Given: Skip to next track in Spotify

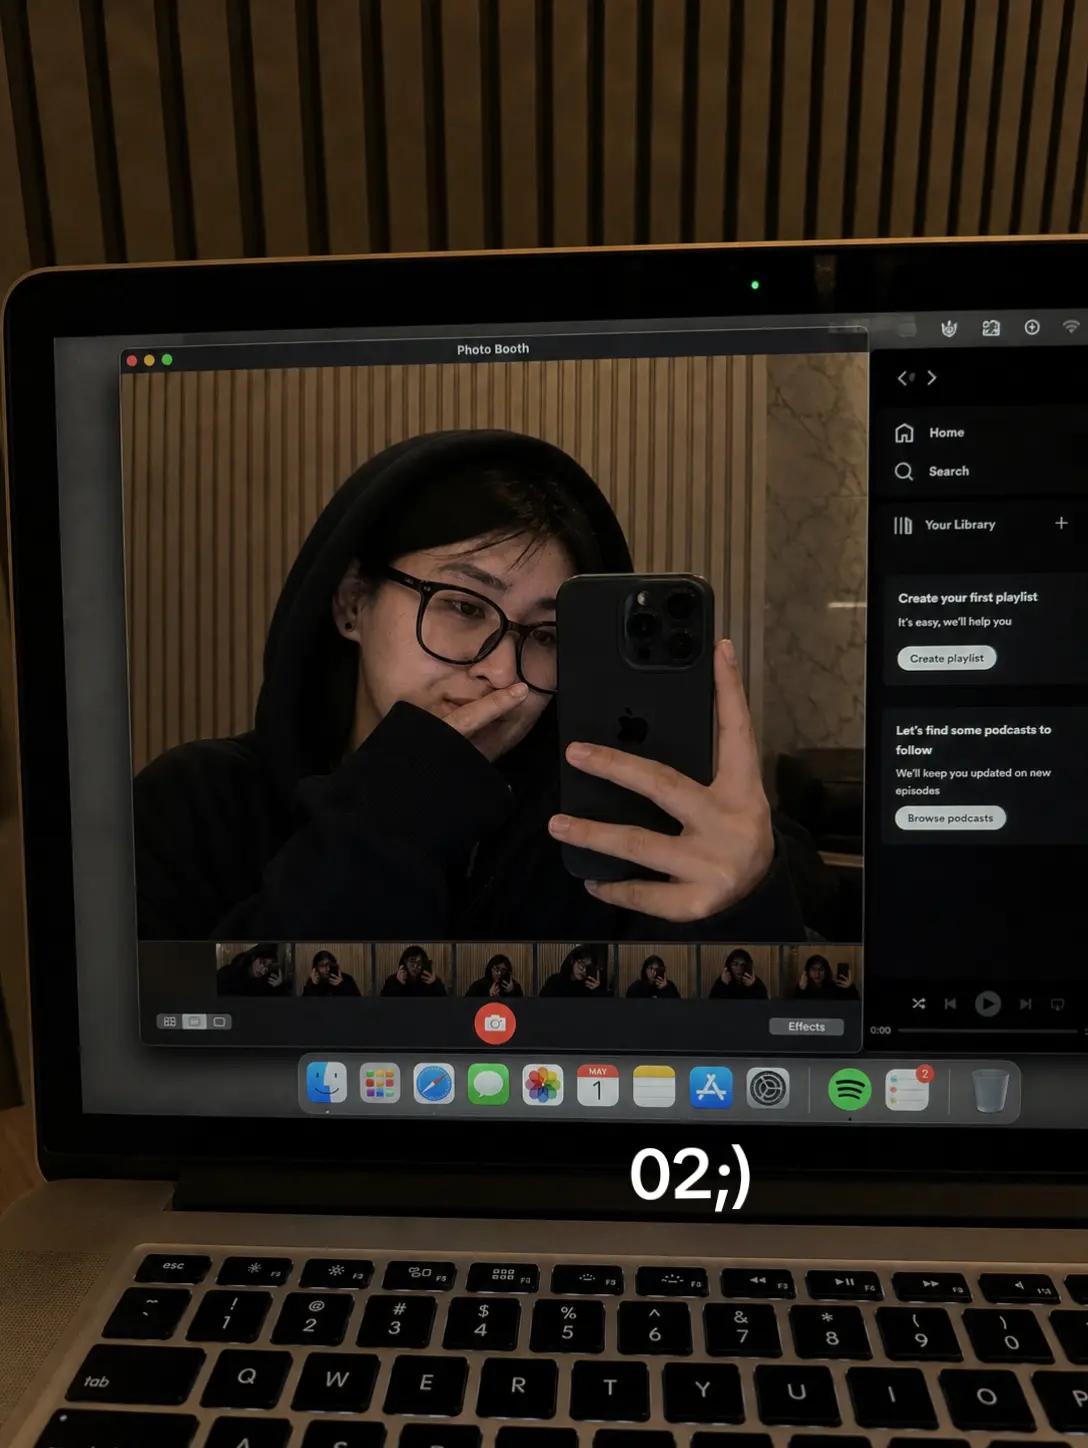Looking at the screenshot, I should (x=1025, y=1004).
